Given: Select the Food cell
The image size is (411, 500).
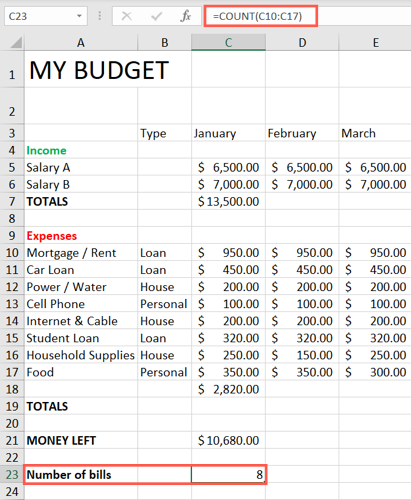Looking at the screenshot, I should click(81, 372).
